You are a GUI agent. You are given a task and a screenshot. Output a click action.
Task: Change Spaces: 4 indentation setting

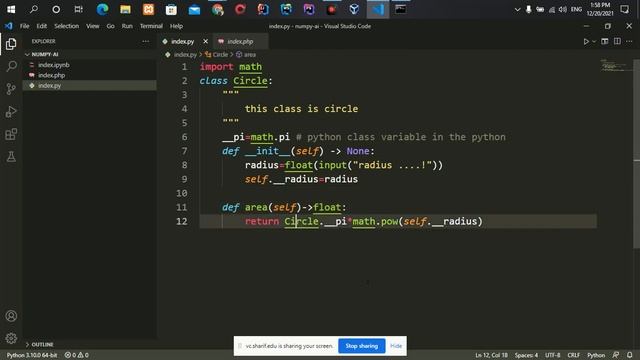(x=526, y=355)
